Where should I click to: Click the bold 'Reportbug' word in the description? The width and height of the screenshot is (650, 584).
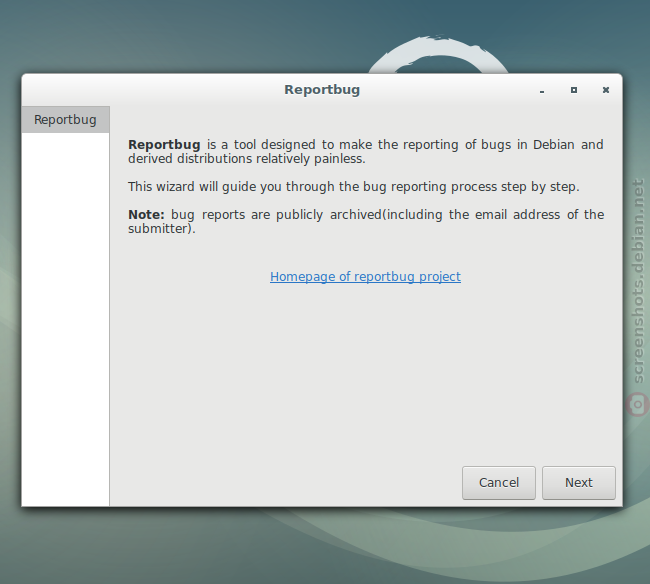(x=164, y=145)
